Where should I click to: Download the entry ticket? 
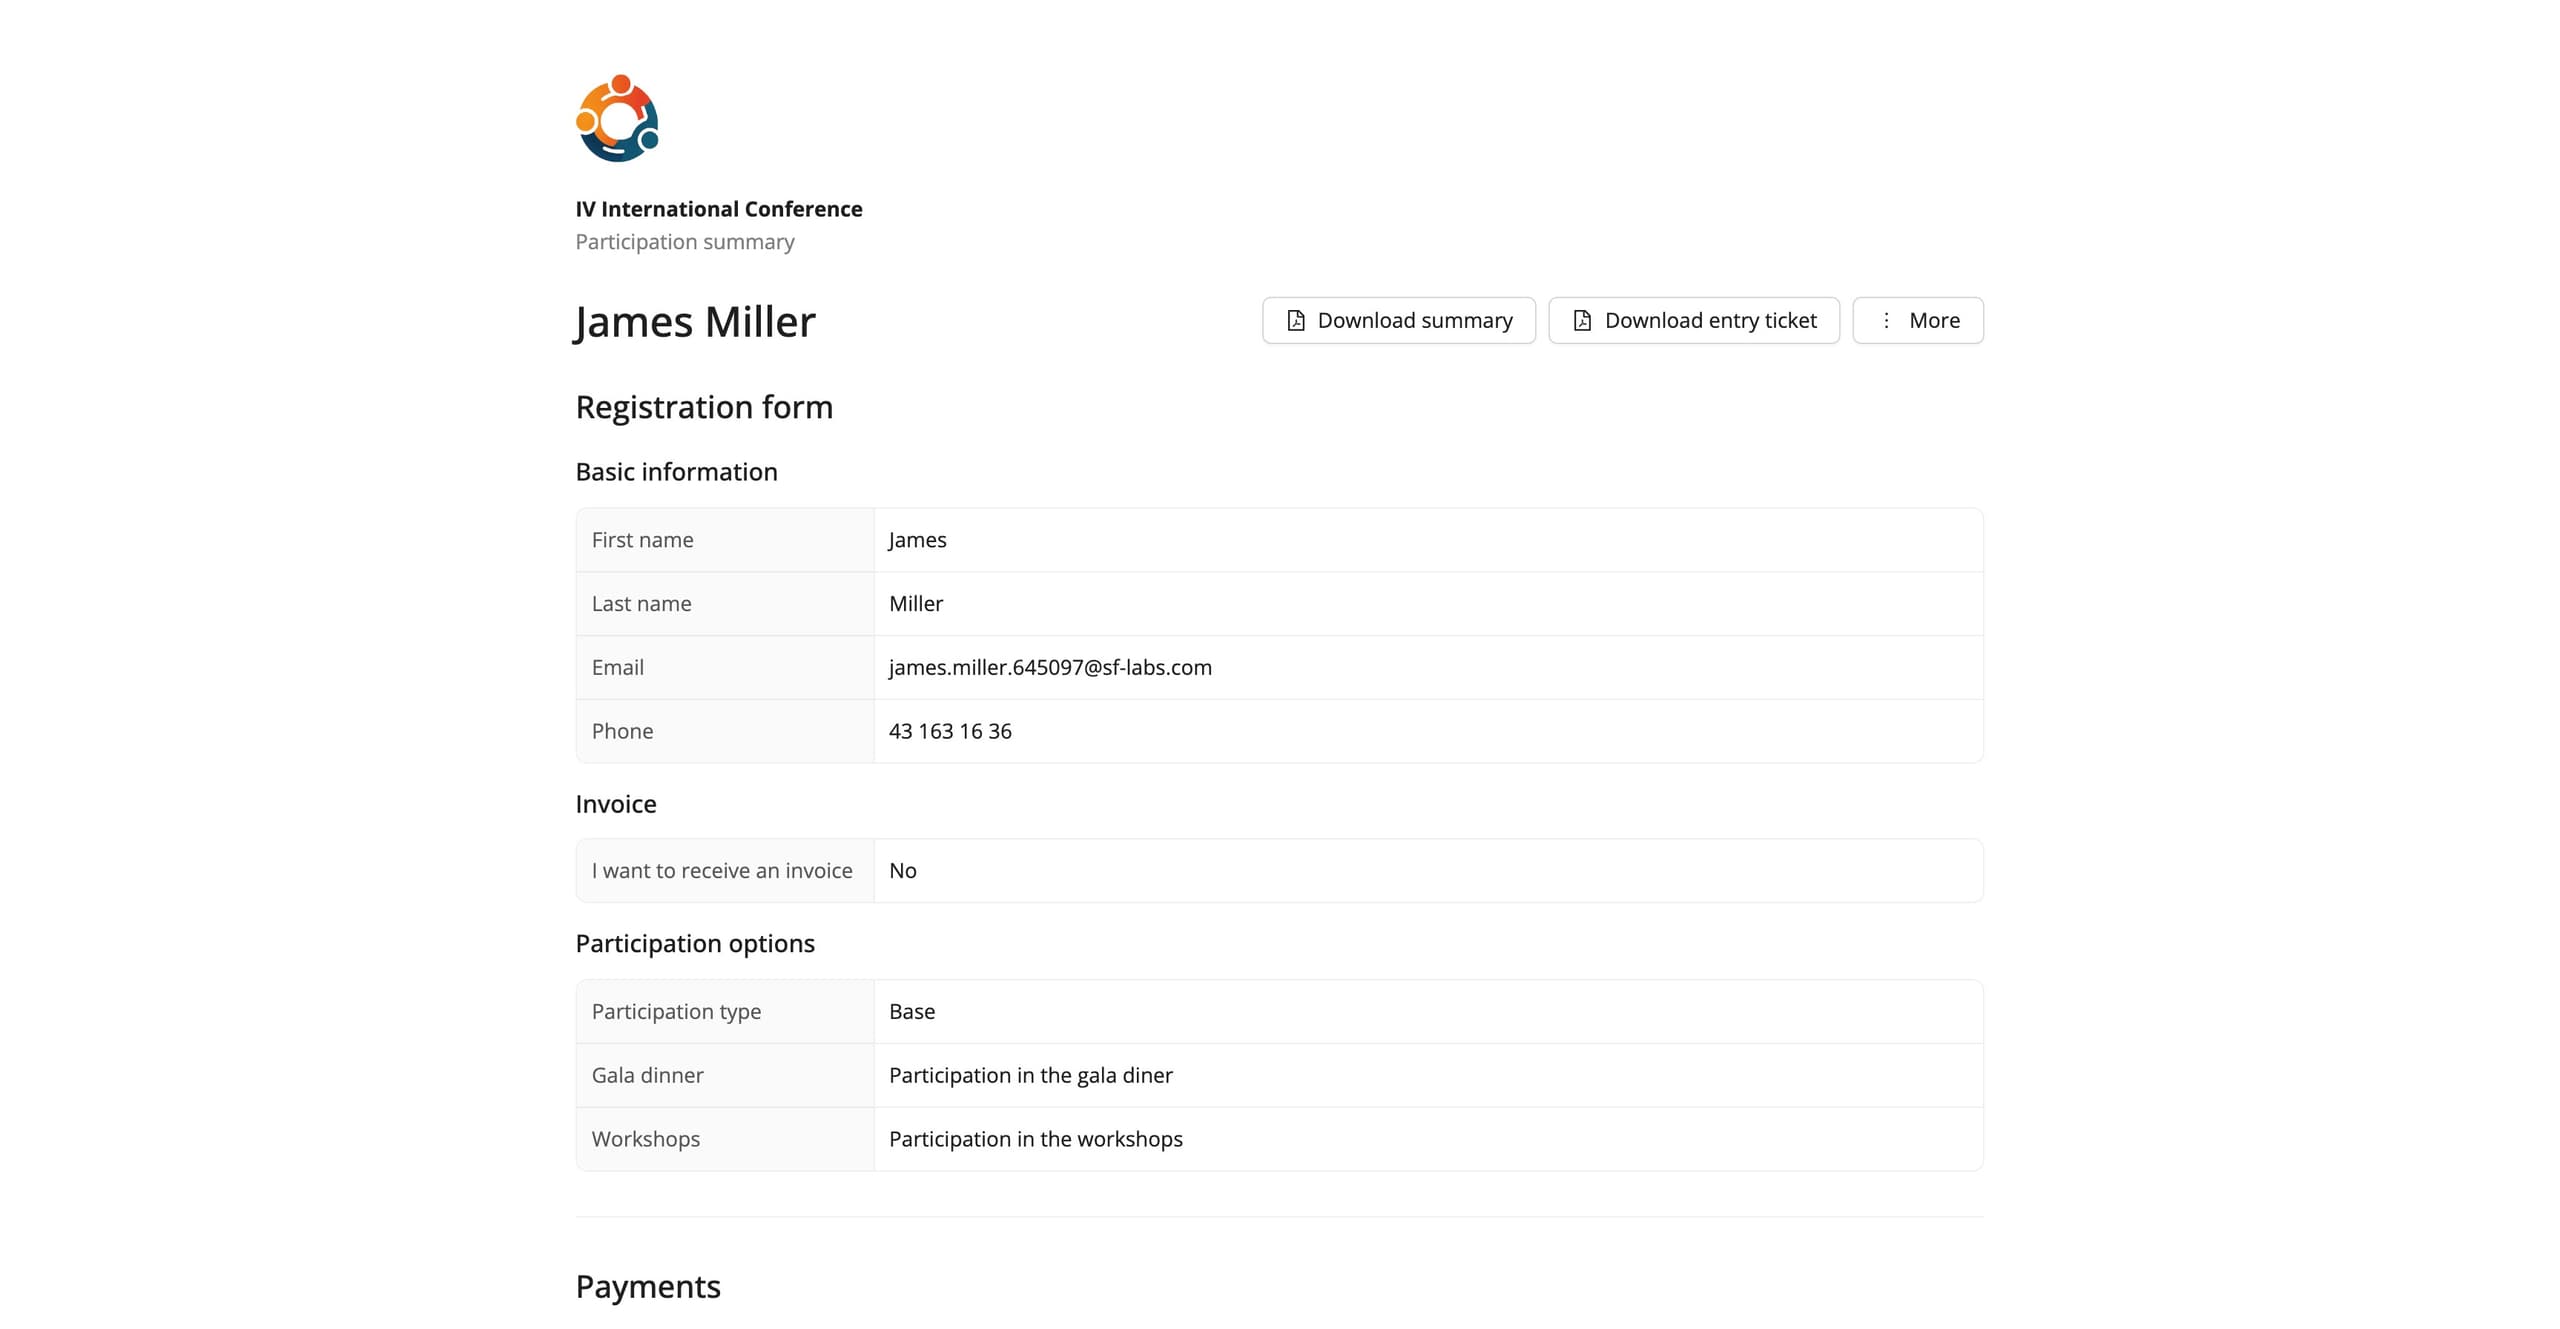1693,320
